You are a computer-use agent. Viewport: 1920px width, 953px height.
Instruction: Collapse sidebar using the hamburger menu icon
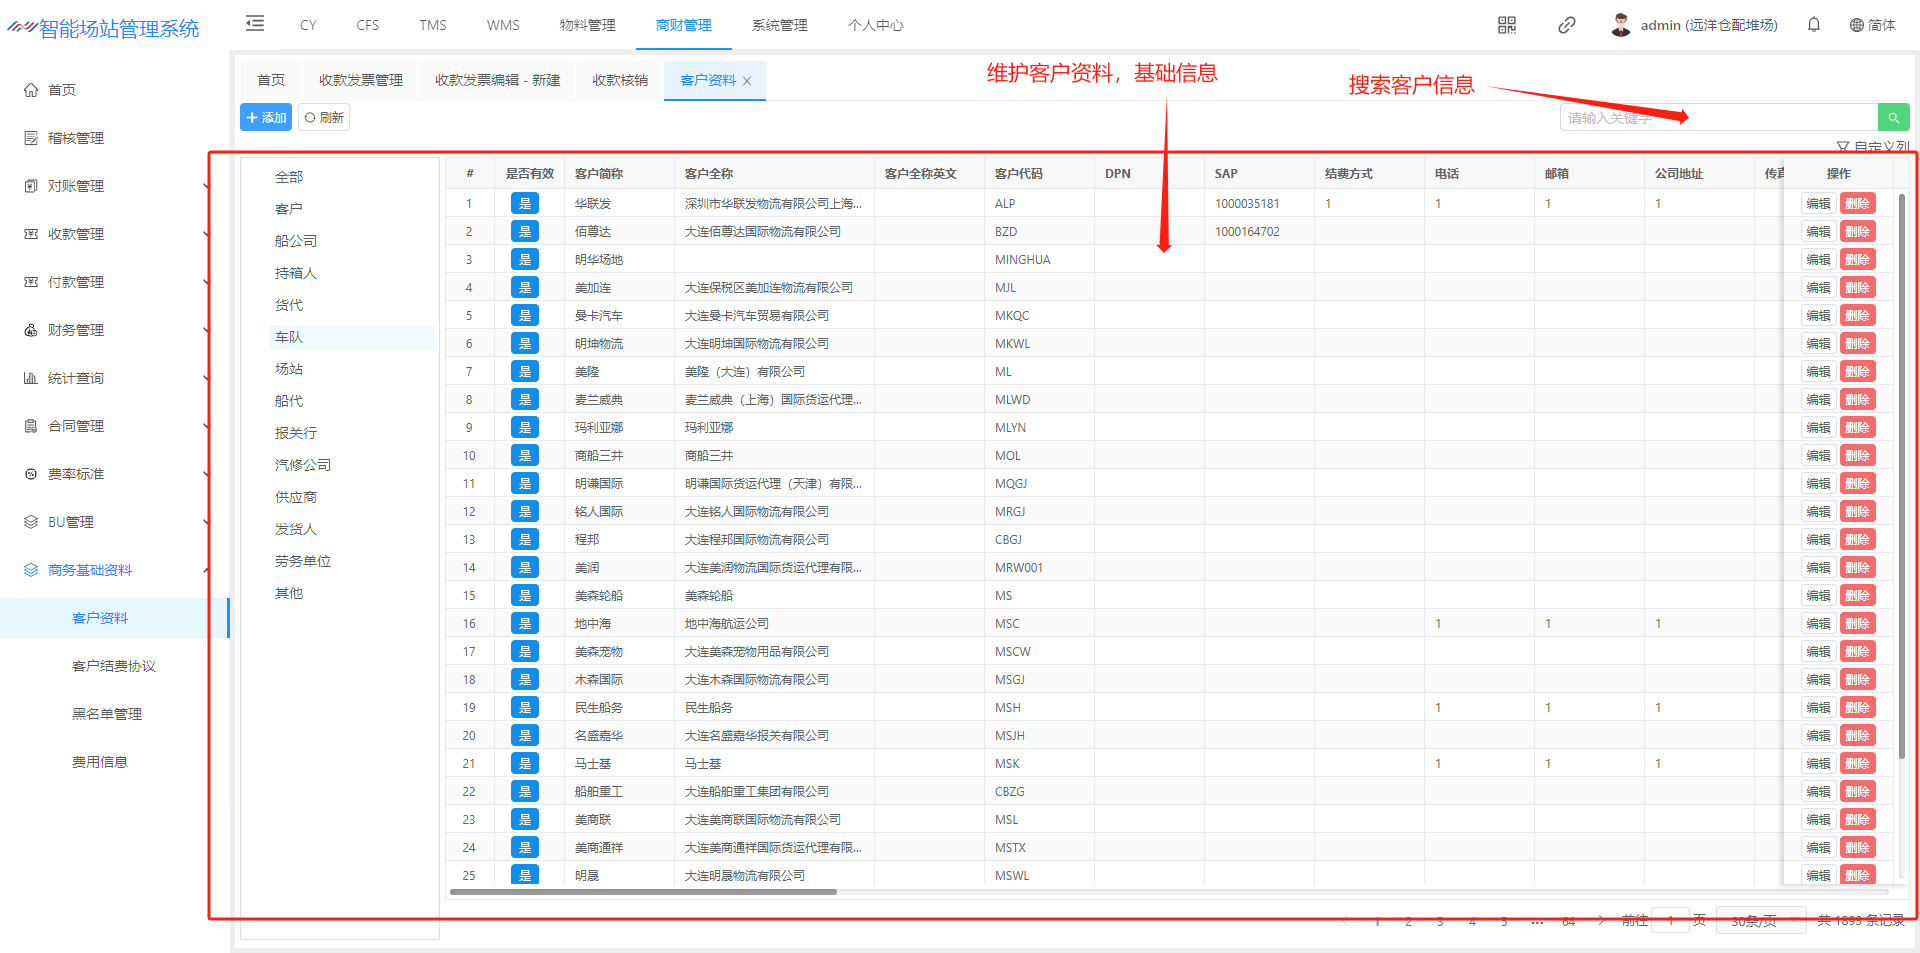point(255,23)
